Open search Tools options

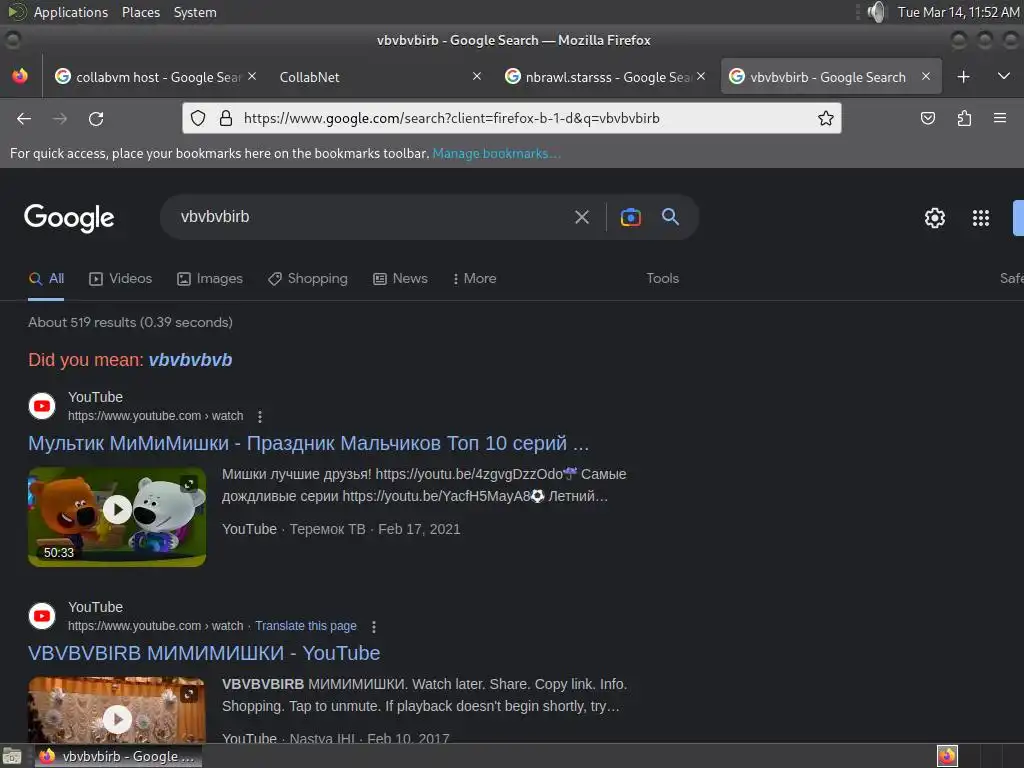pyautogui.click(x=662, y=279)
